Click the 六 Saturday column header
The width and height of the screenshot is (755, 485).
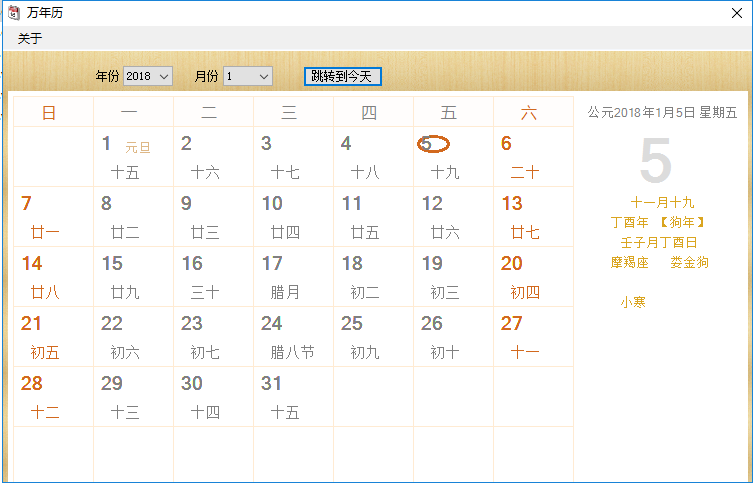click(x=533, y=112)
